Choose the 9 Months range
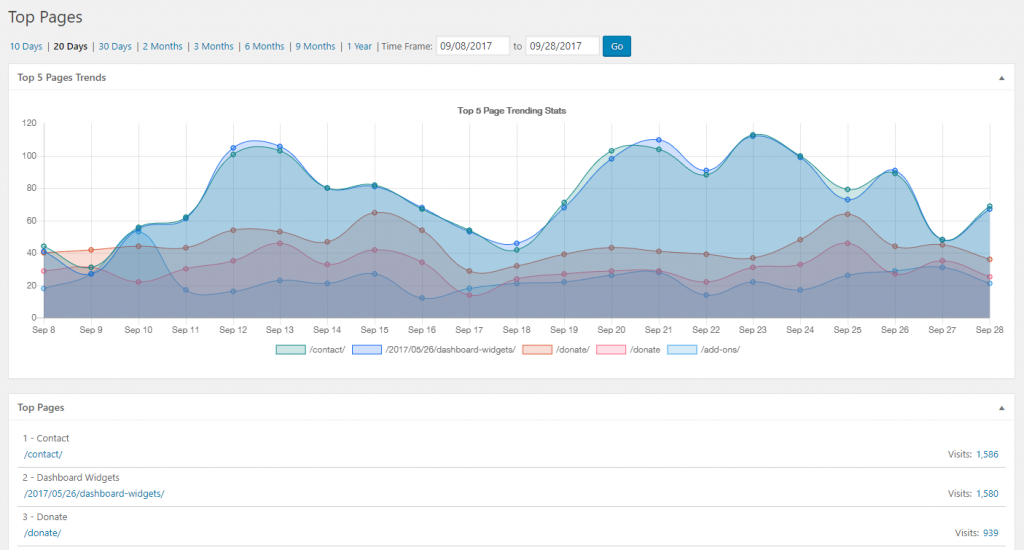The width and height of the screenshot is (1024, 550). click(315, 46)
